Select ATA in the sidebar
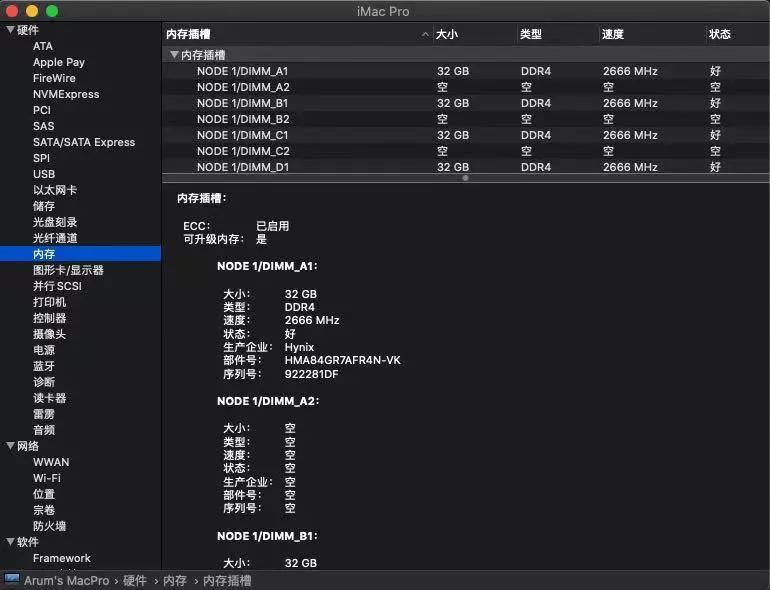 click(x=43, y=46)
